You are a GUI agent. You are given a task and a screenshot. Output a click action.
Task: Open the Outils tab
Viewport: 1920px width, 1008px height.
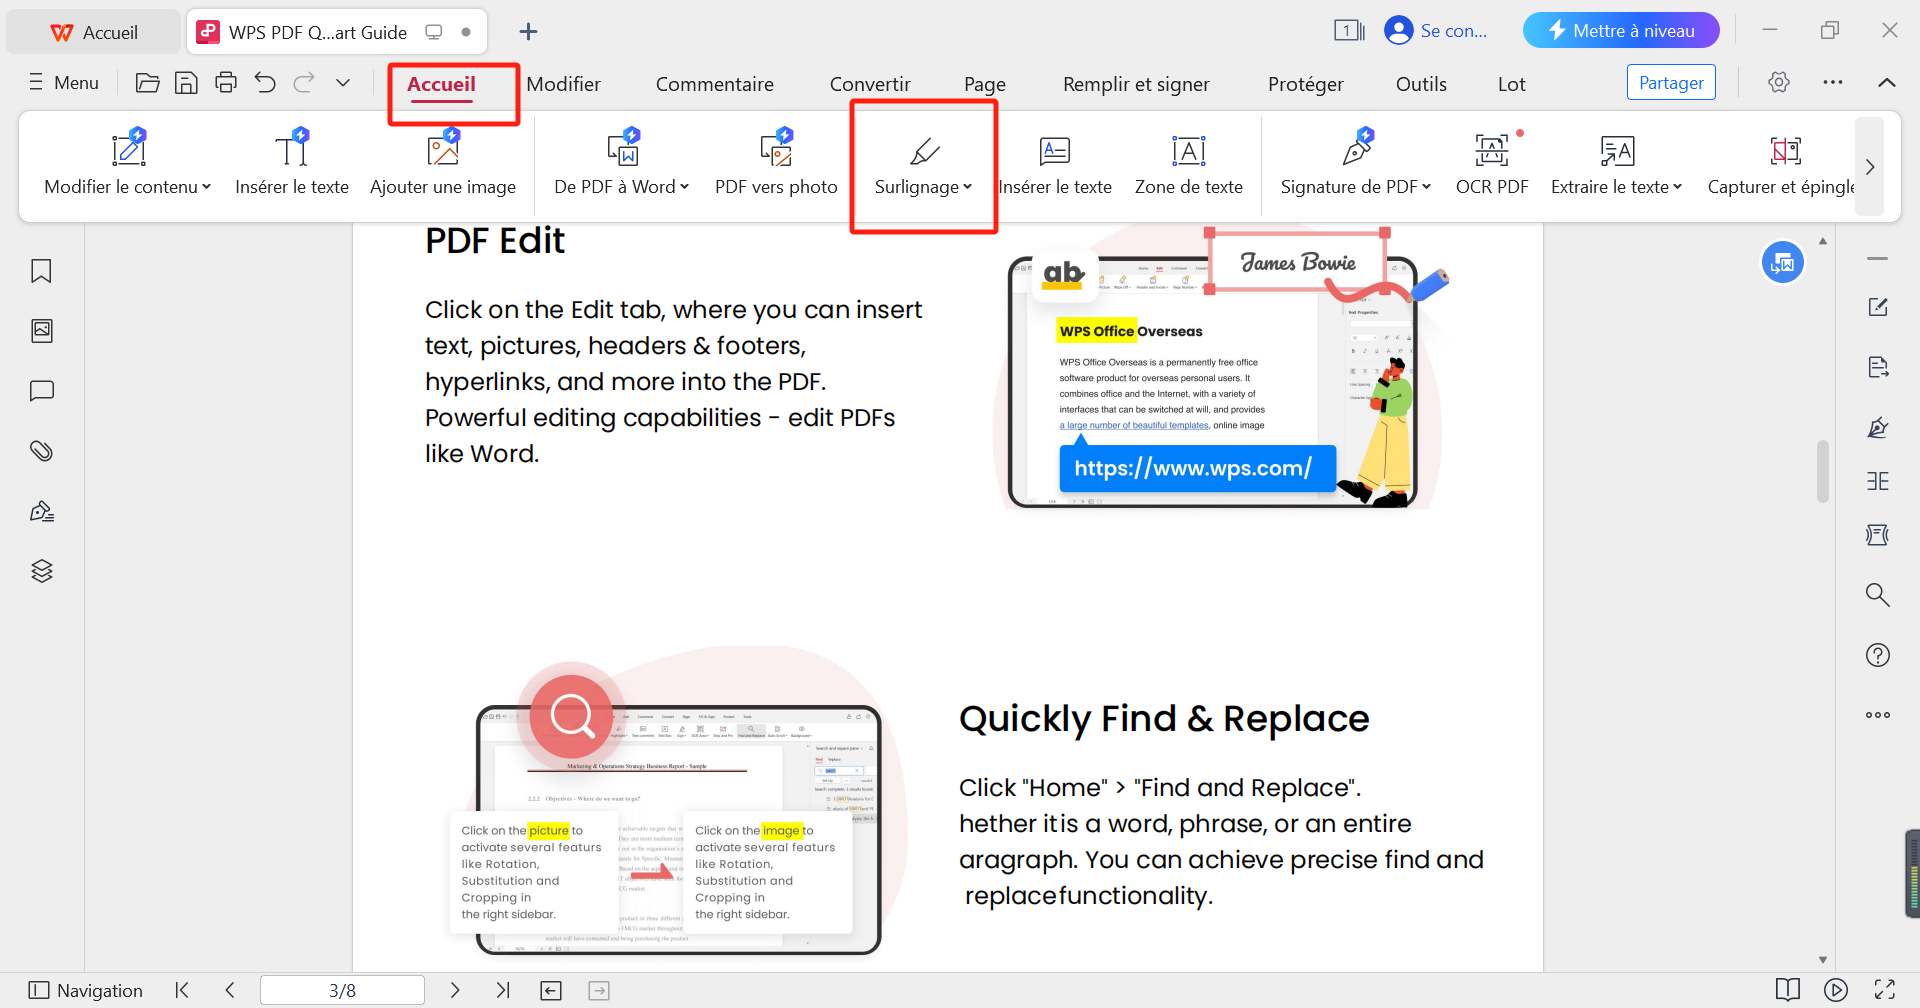(x=1421, y=84)
